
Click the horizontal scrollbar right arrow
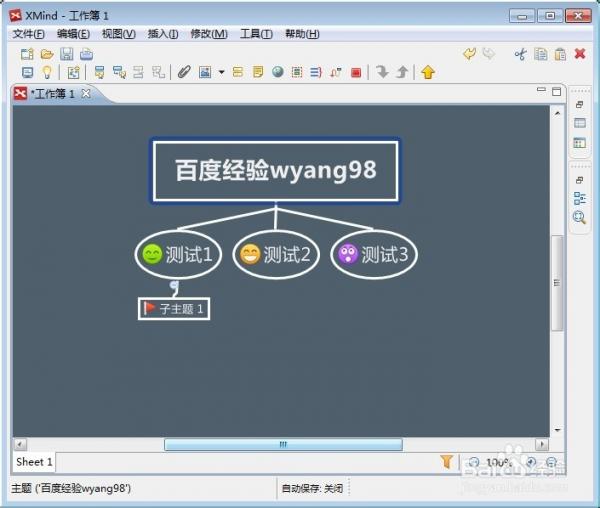coord(541,444)
